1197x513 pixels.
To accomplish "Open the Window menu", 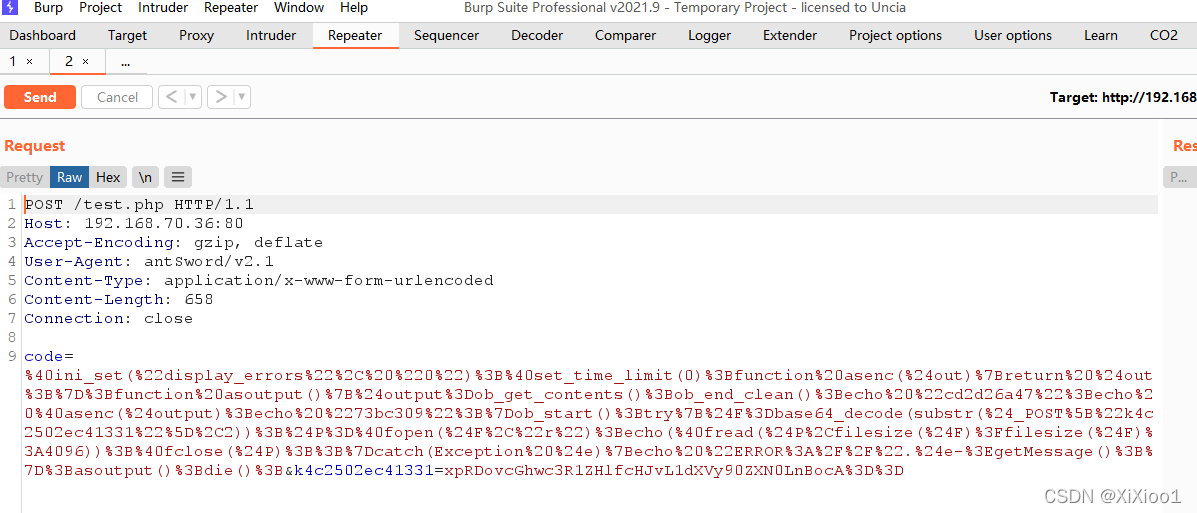I will click(299, 8).
